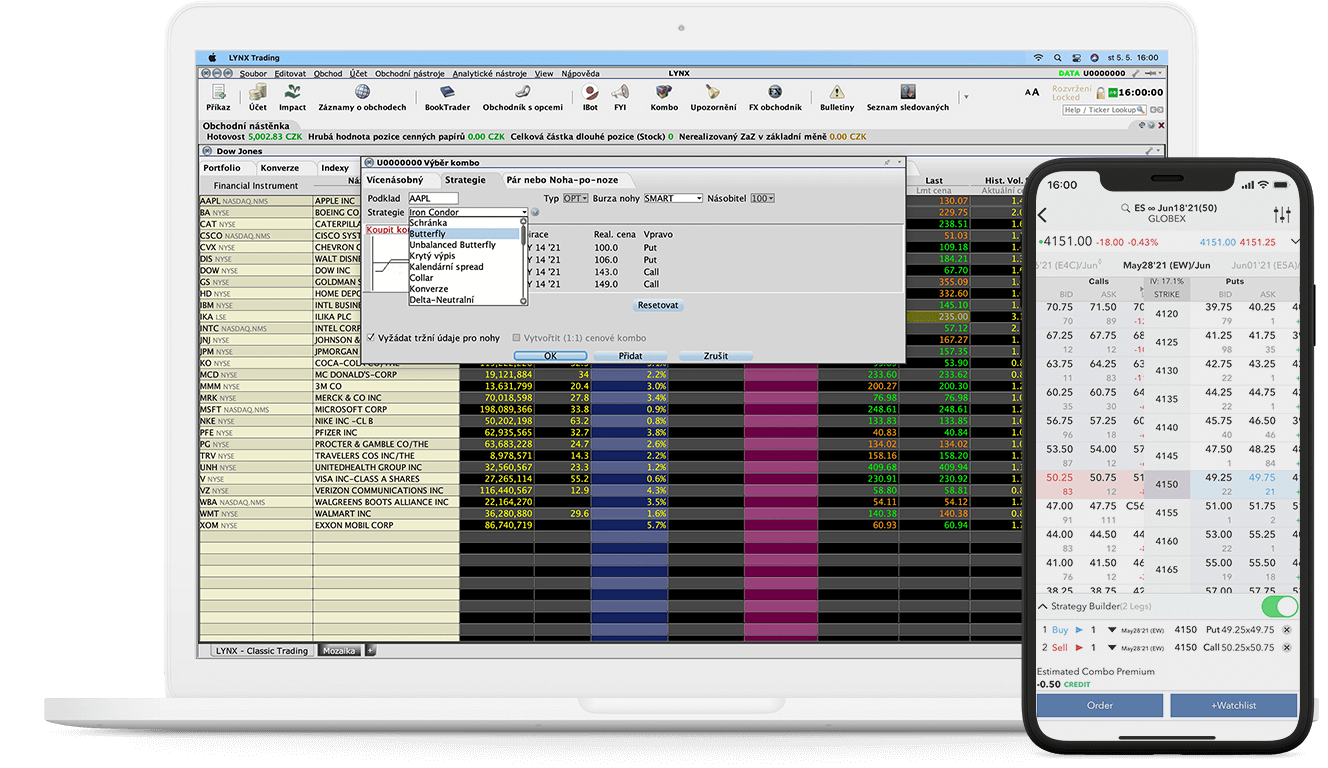
Task: Click the Přidat button
Action: click(x=630, y=356)
